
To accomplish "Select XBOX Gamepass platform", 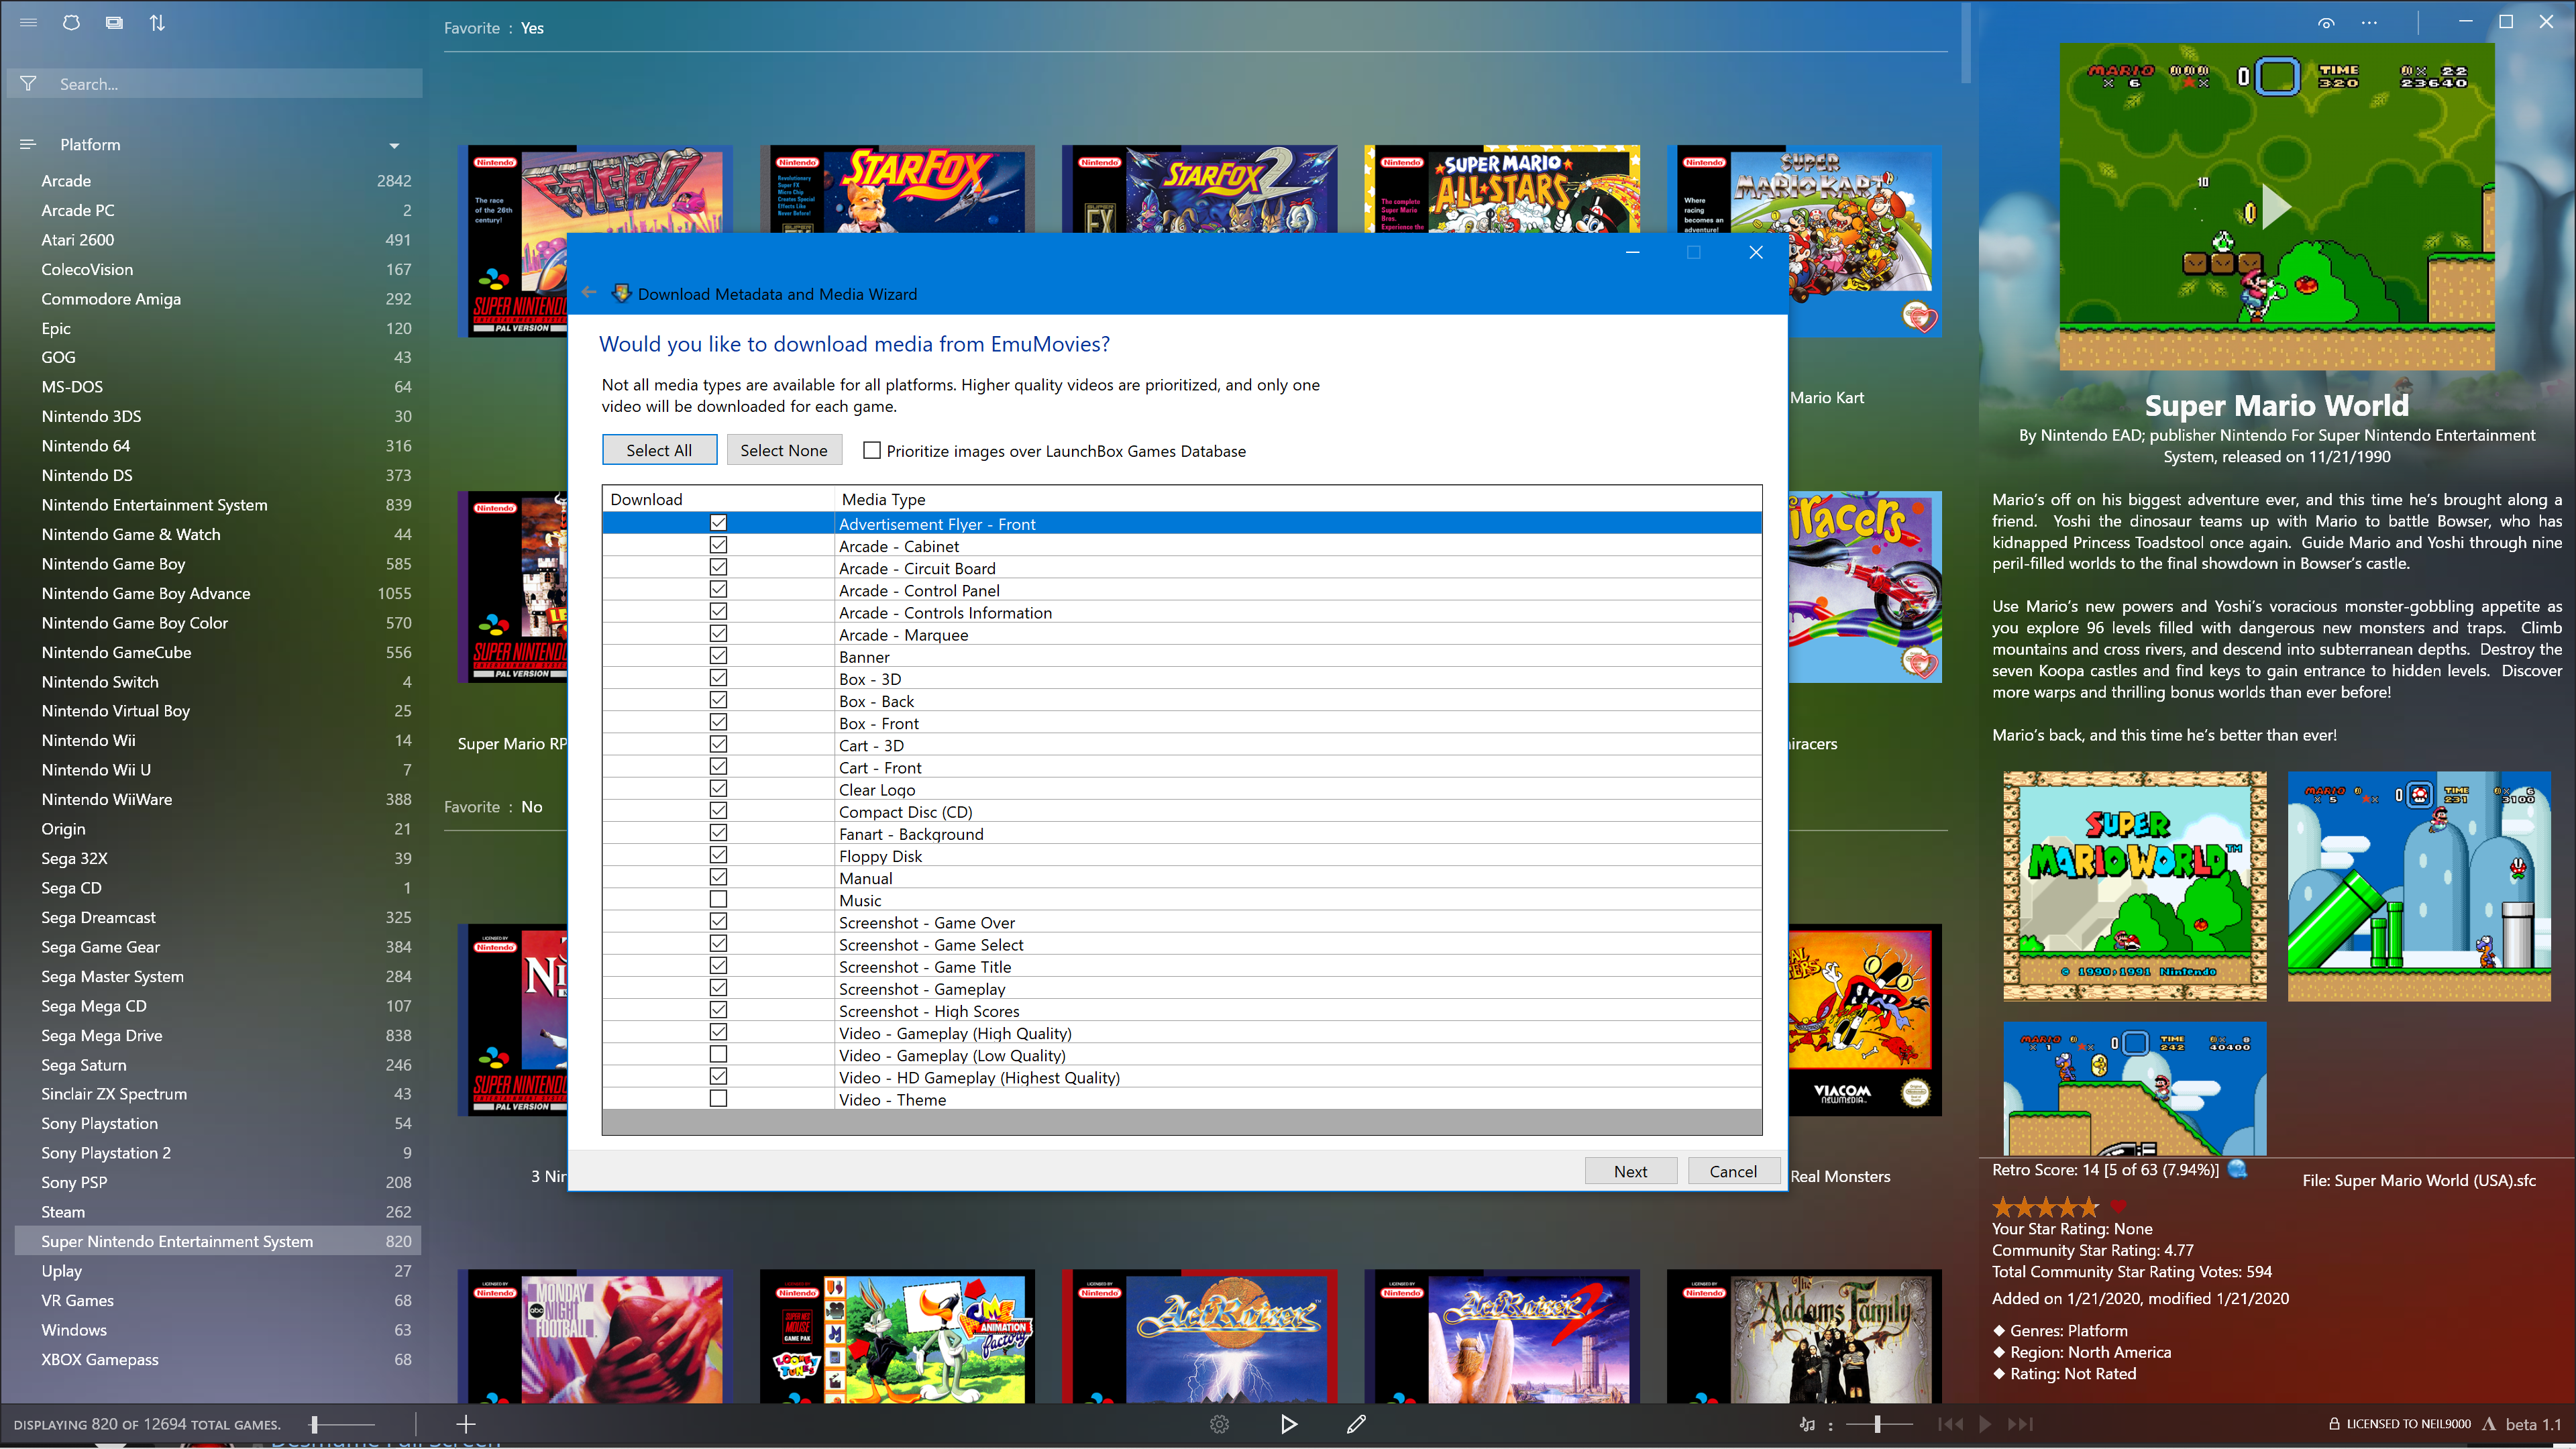I will 218,1359.
